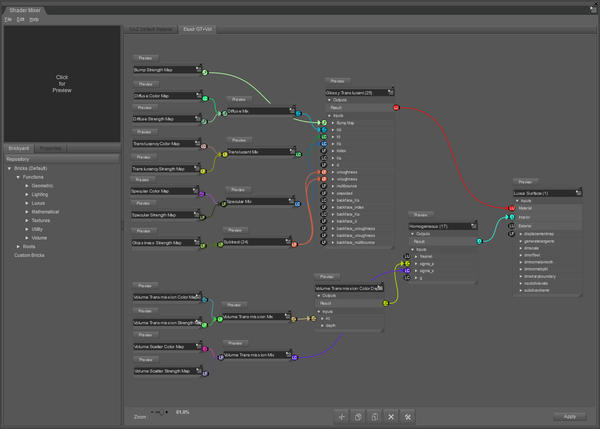Open the Specular Mix brick options icon
The height and width of the screenshot is (429, 600).
click(x=291, y=201)
